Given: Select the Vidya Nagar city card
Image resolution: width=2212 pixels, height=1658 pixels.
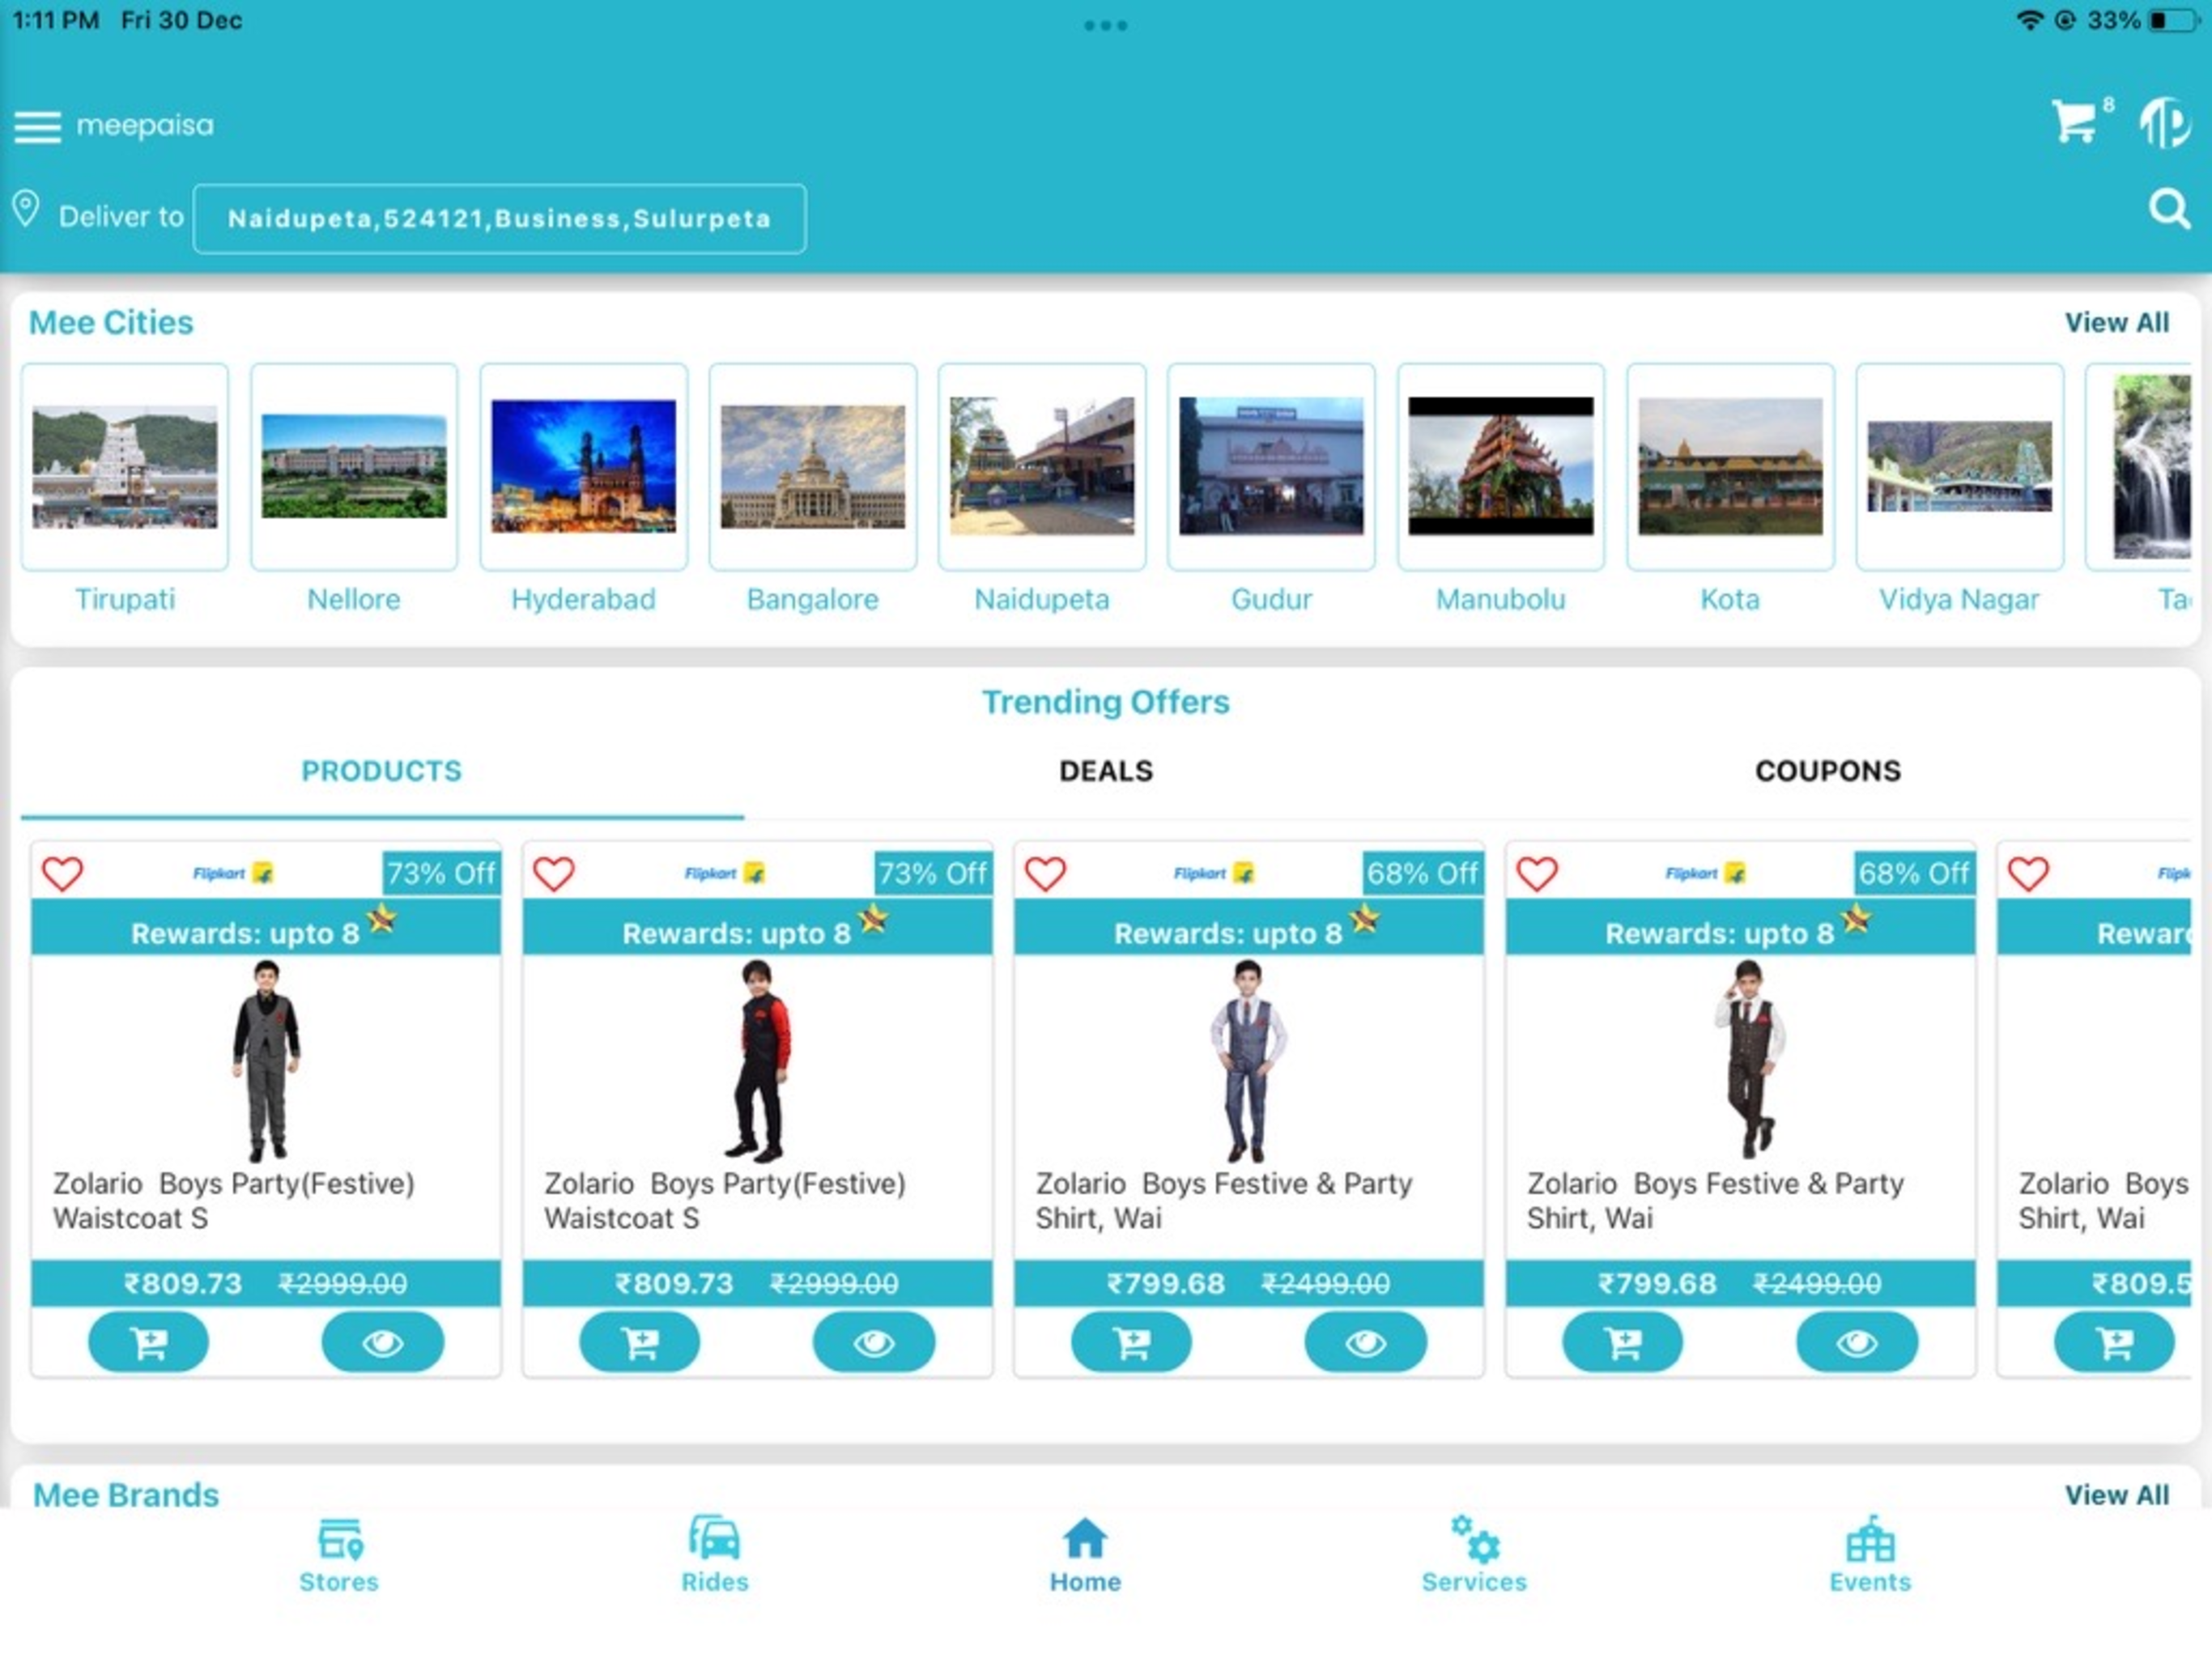Looking at the screenshot, I should pyautogui.click(x=1959, y=467).
